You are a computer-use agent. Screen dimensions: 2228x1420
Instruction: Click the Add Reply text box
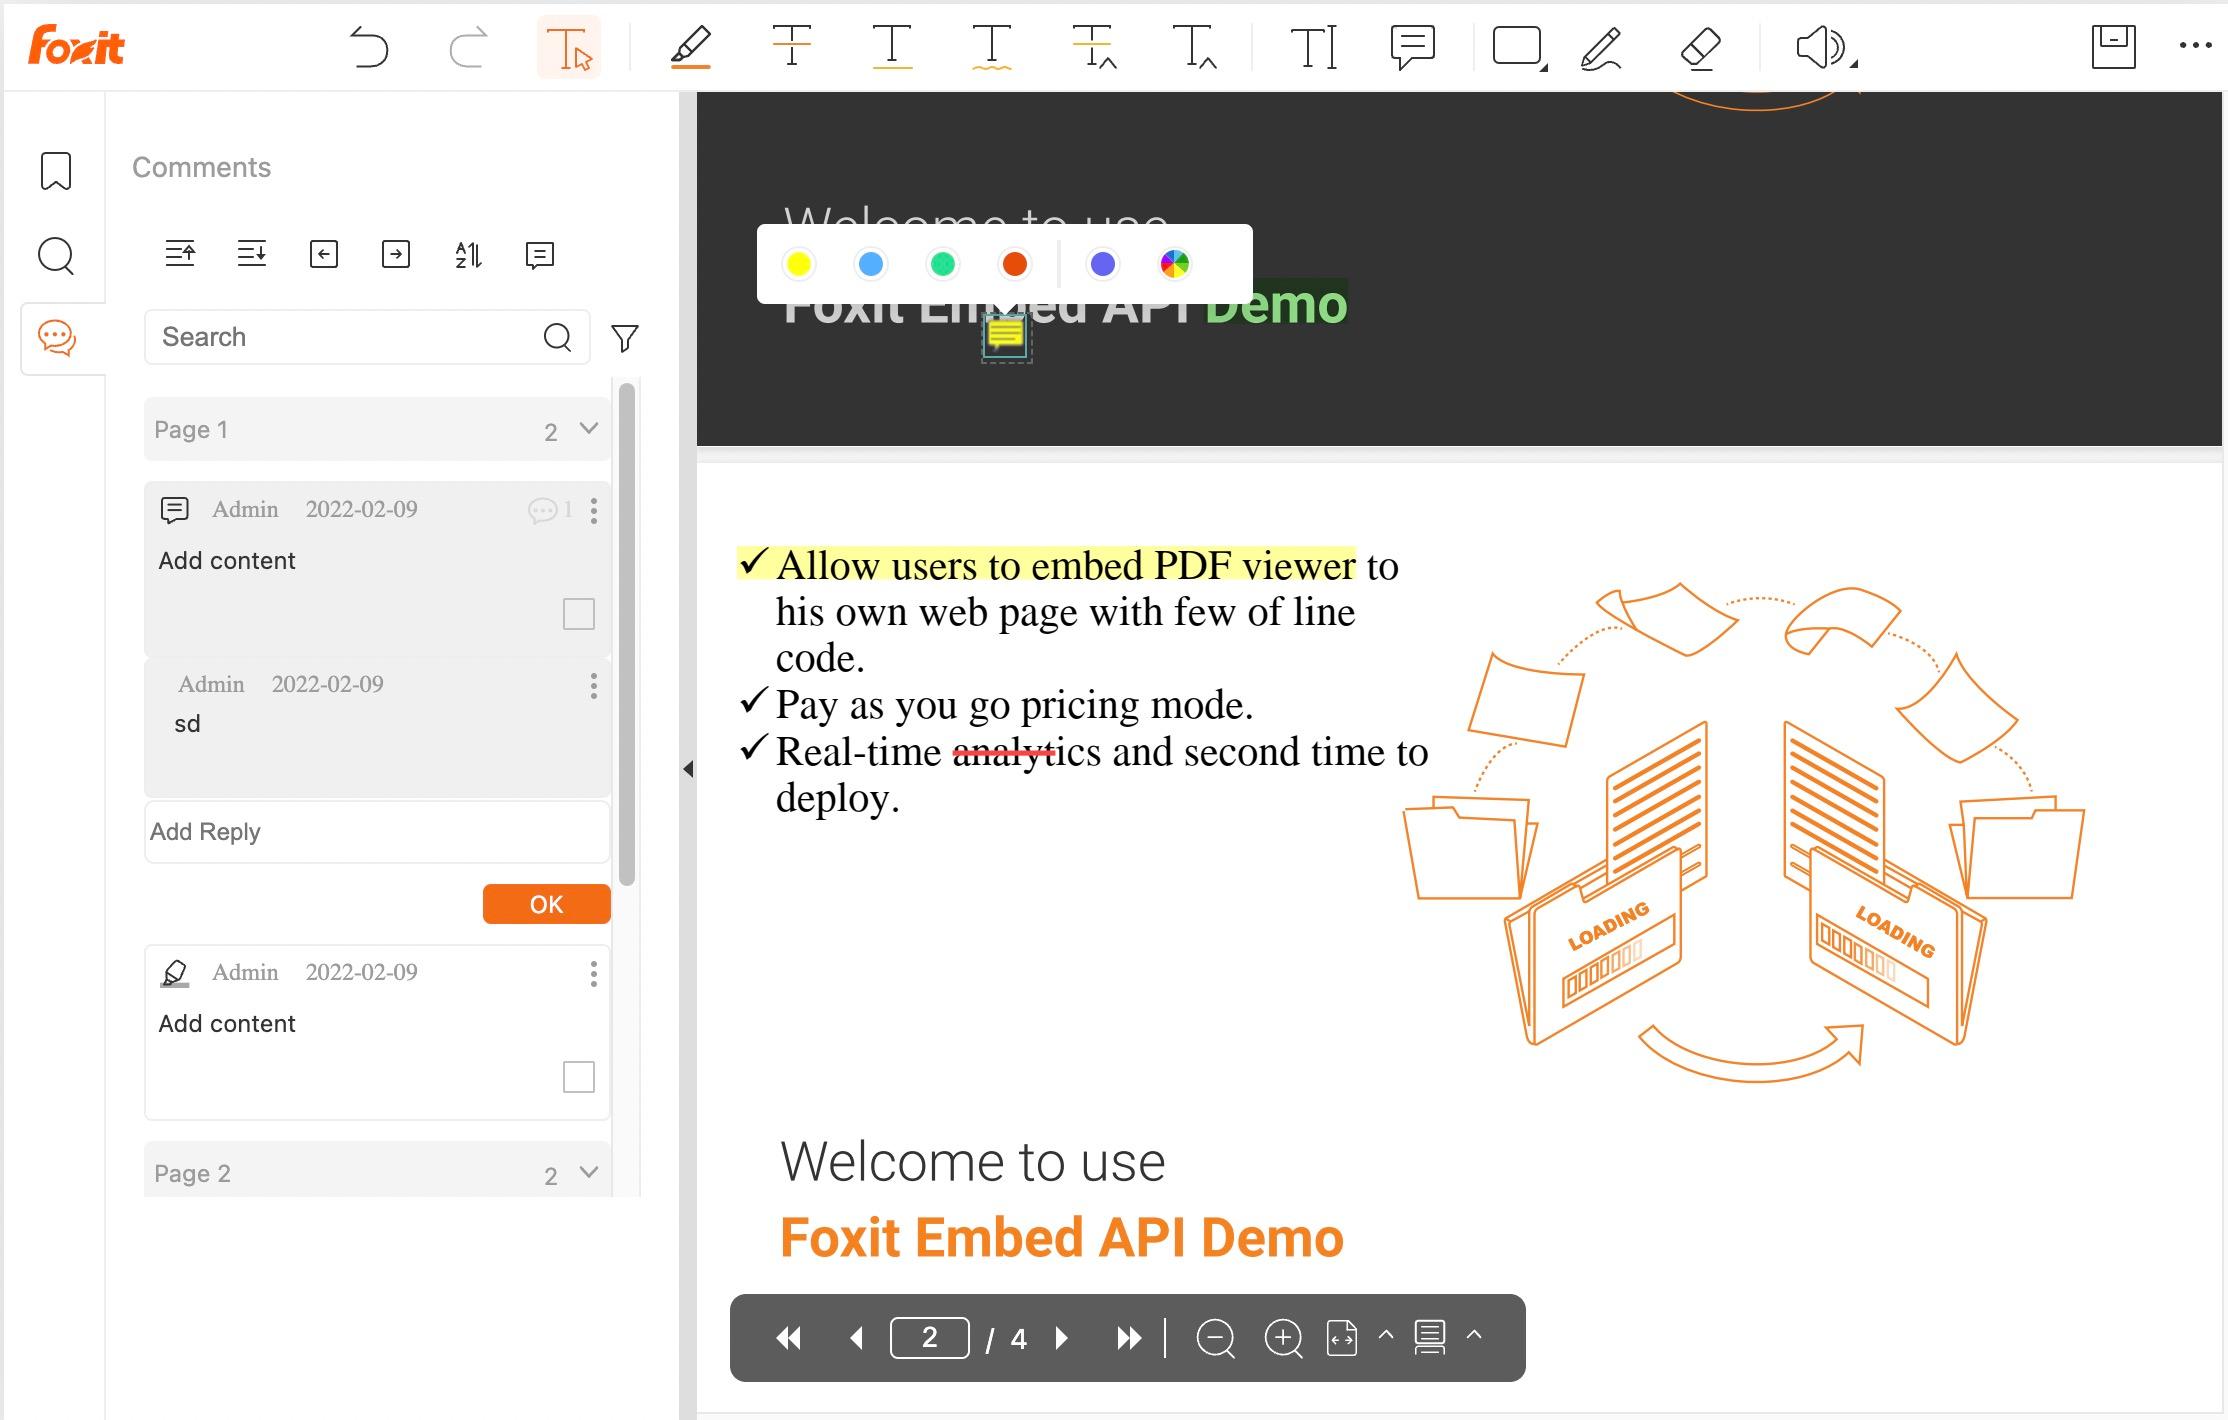(x=377, y=832)
